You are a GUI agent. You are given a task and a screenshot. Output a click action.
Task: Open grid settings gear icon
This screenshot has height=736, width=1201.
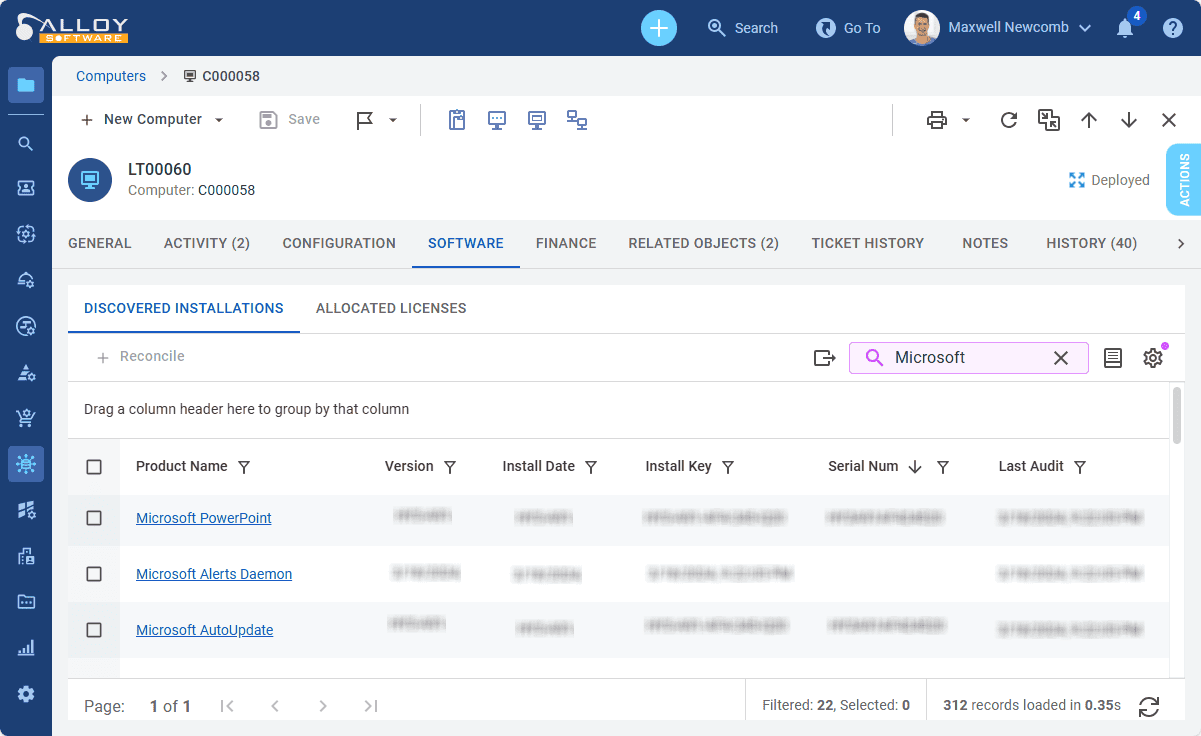[x=1153, y=358]
